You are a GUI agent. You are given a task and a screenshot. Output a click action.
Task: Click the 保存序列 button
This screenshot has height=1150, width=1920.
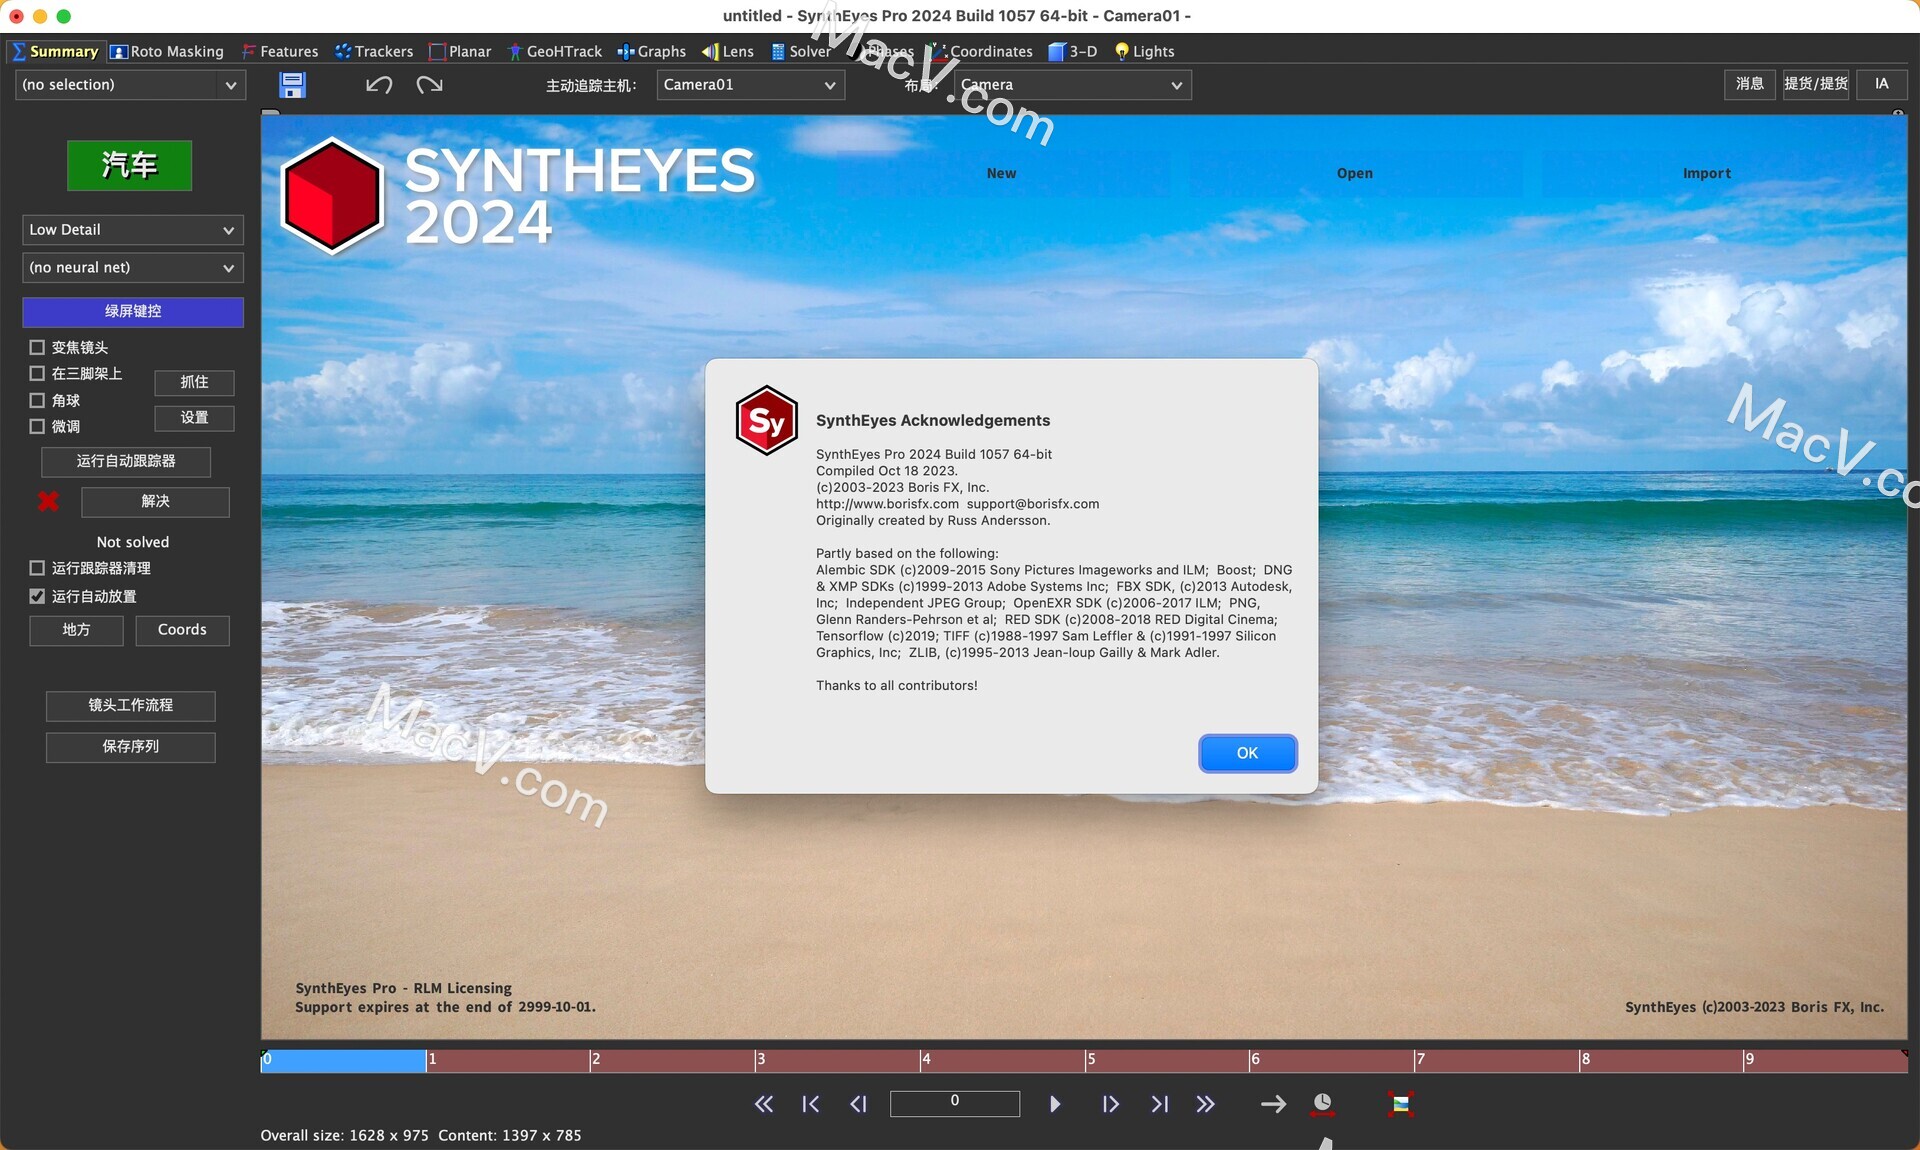coord(131,747)
